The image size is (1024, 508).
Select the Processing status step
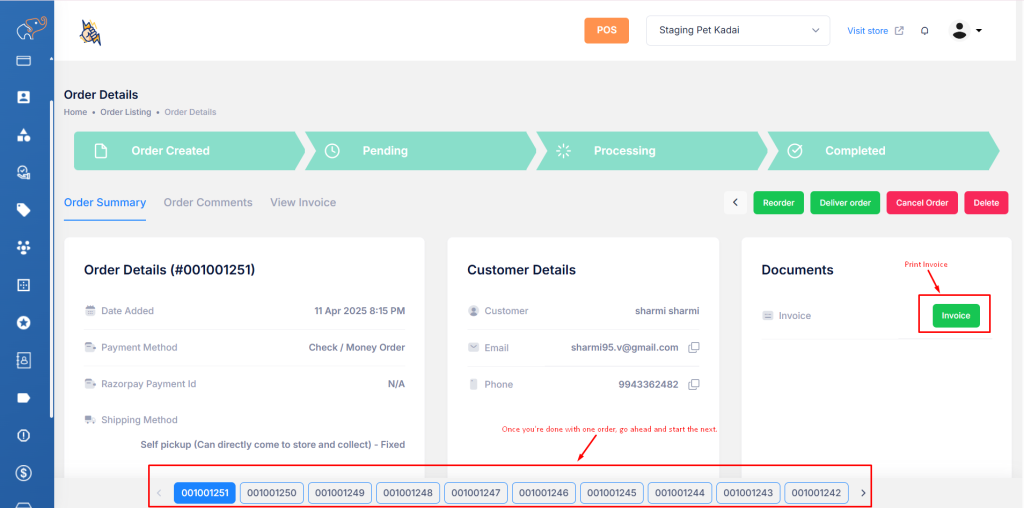point(652,151)
